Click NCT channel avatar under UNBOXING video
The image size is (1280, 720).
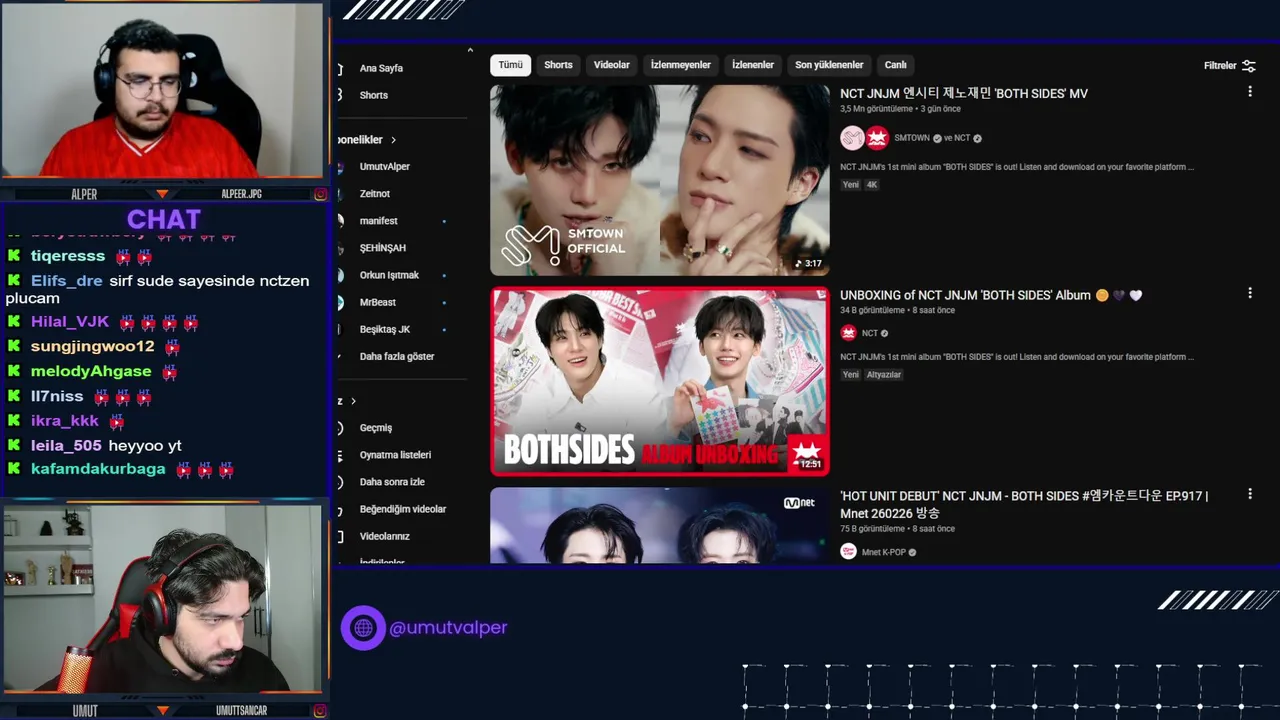848,333
